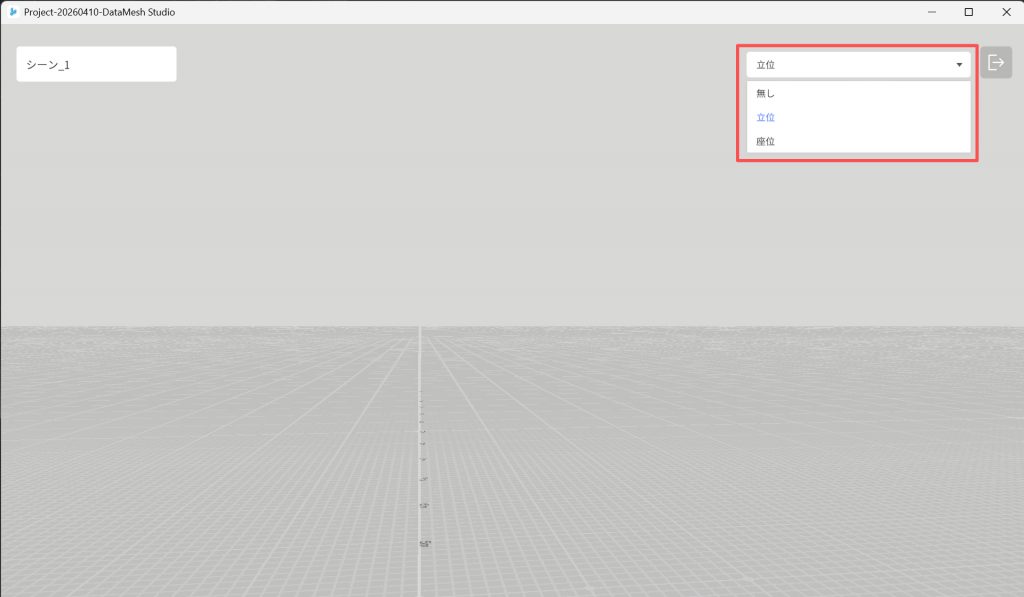The image size is (1024, 597).
Task: Click the DataMesh Studio app icon
Action: click(13, 12)
